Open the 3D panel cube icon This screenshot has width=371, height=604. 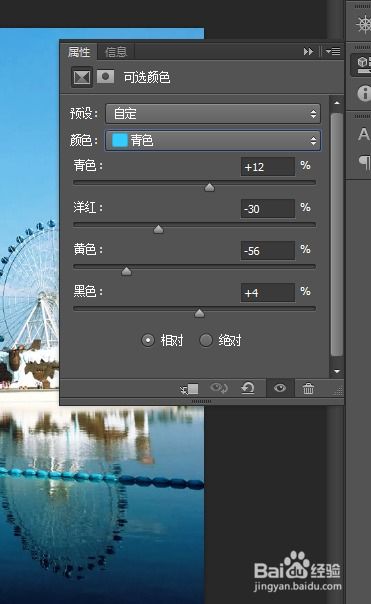tap(363, 64)
